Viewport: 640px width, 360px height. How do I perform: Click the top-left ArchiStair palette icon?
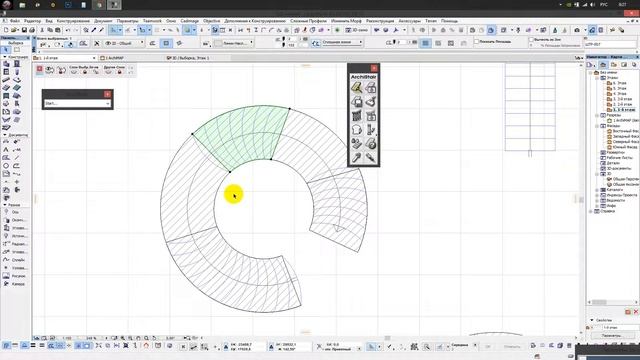coord(357,88)
